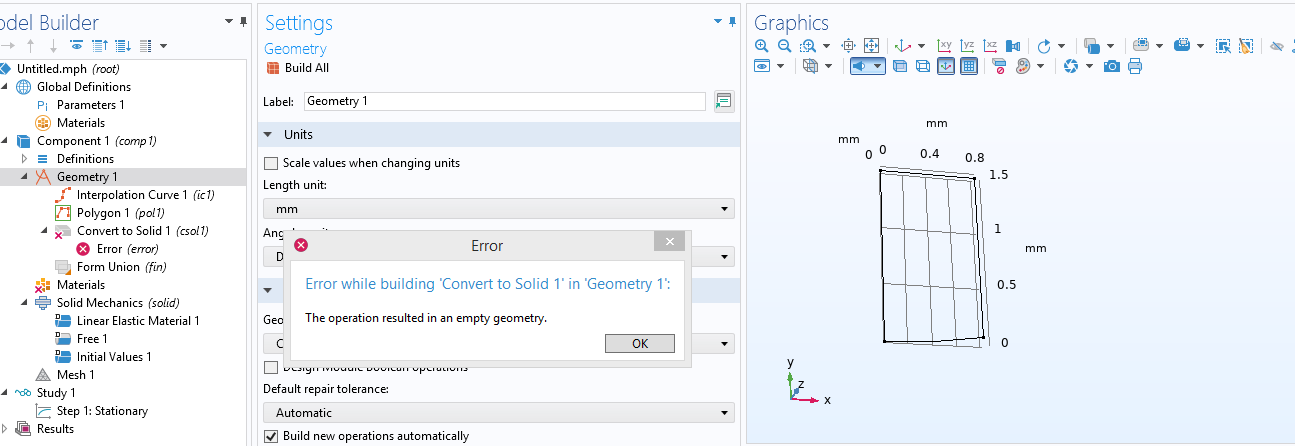
Task: Open the Length unit dropdown
Action: click(498, 209)
